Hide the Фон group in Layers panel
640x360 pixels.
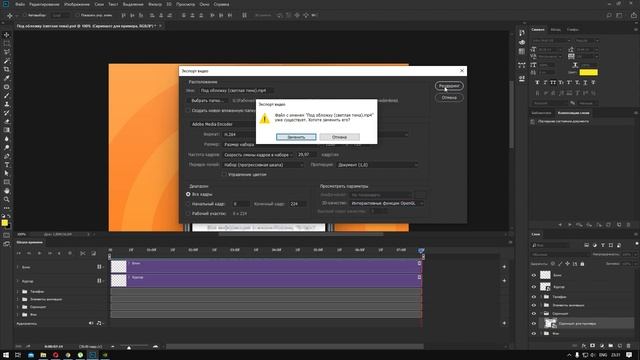(x=533, y=333)
